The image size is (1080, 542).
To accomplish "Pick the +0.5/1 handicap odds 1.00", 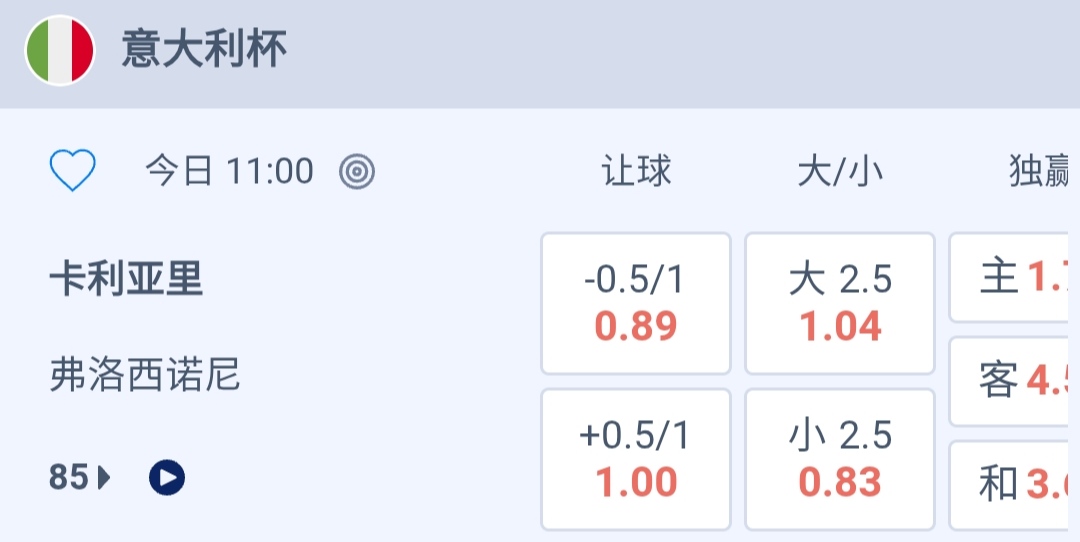I will [636, 459].
